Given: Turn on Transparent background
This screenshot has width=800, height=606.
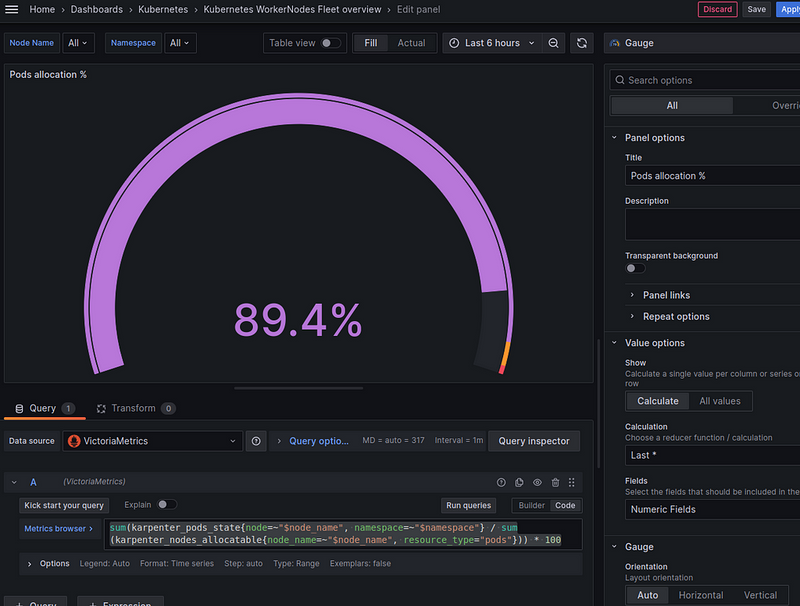Looking at the screenshot, I should 635,268.
